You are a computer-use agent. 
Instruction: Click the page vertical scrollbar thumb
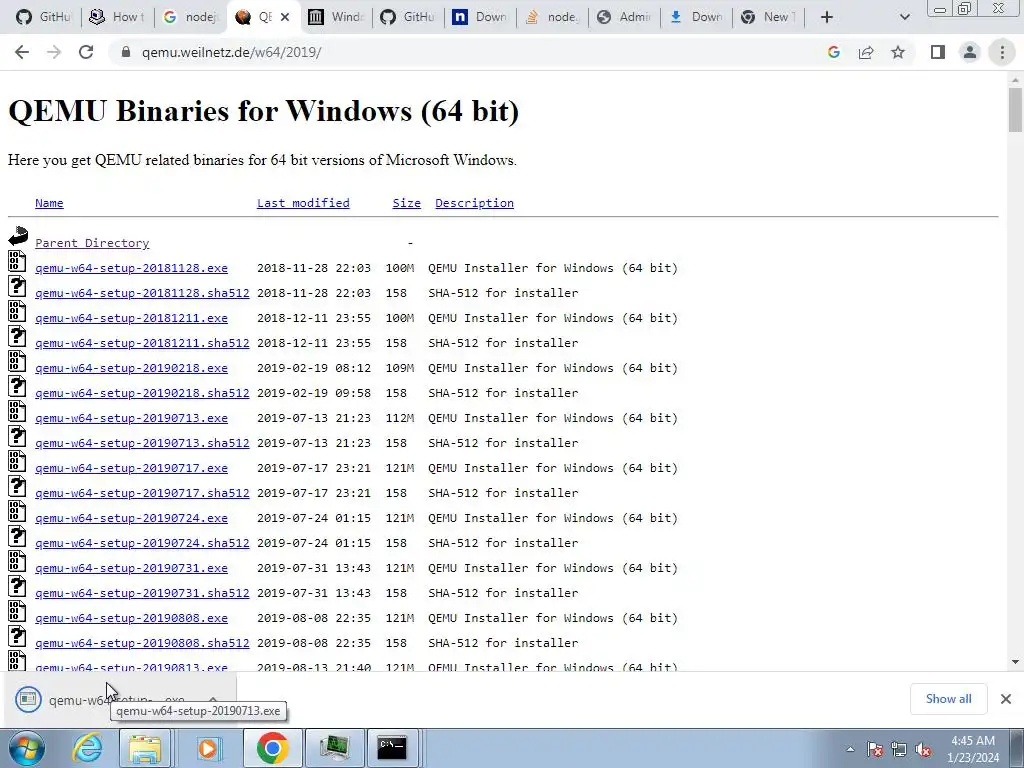click(x=1015, y=110)
